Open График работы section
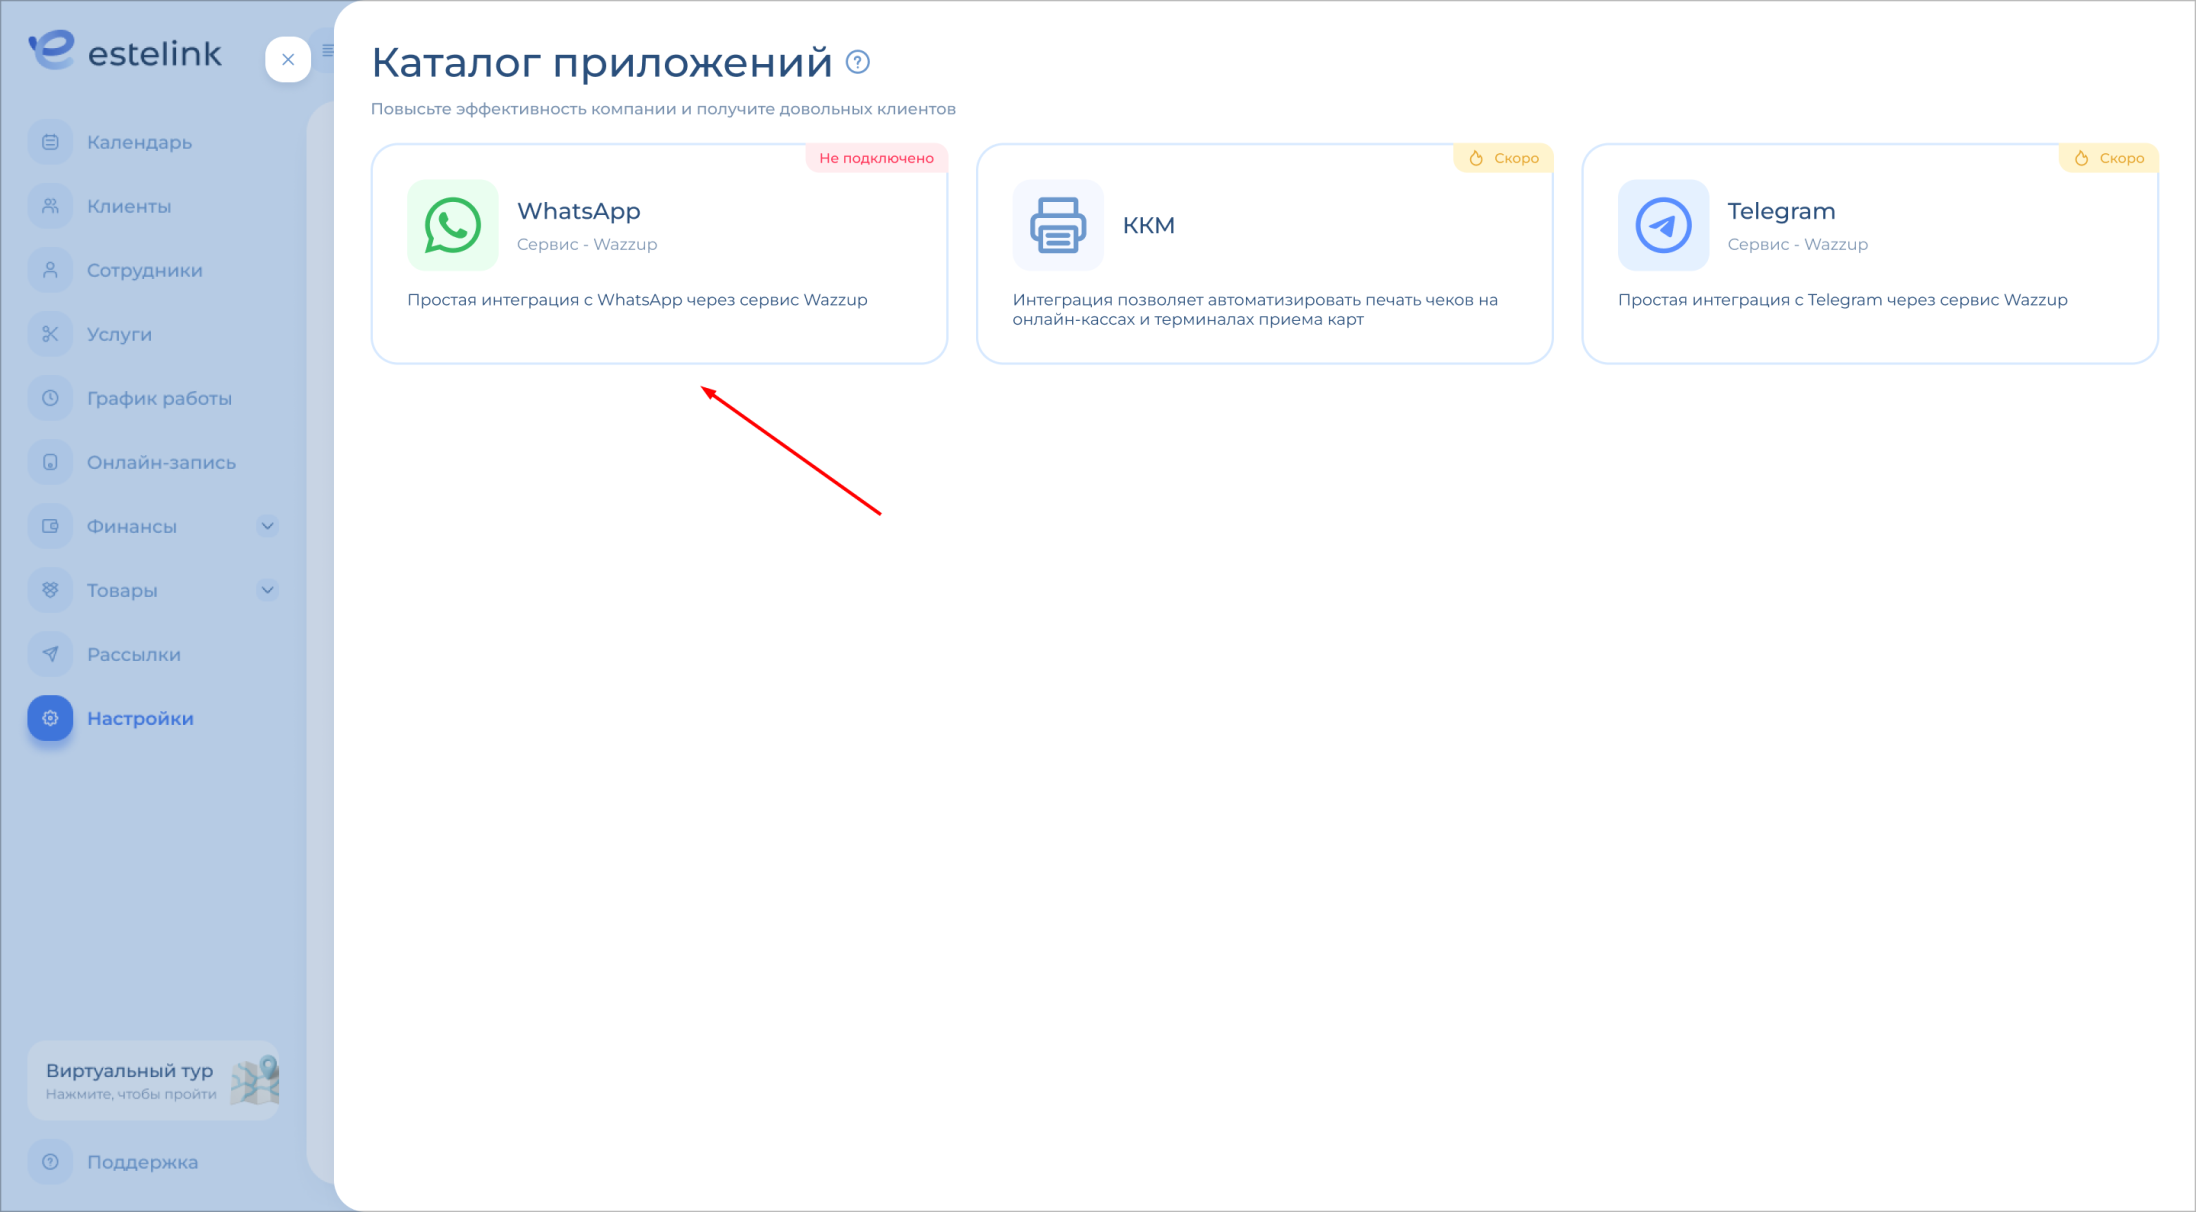Viewport: 2196px width, 1212px height. pos(159,398)
